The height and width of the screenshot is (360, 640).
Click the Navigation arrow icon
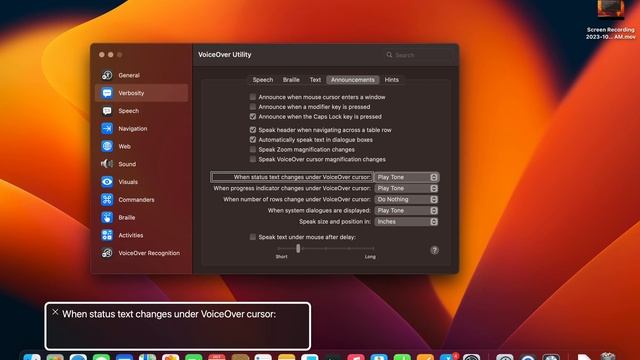click(x=107, y=129)
